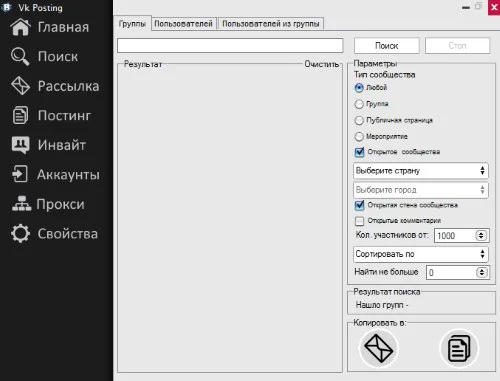
Task: Open the Главная menu label
Action: 63,27
